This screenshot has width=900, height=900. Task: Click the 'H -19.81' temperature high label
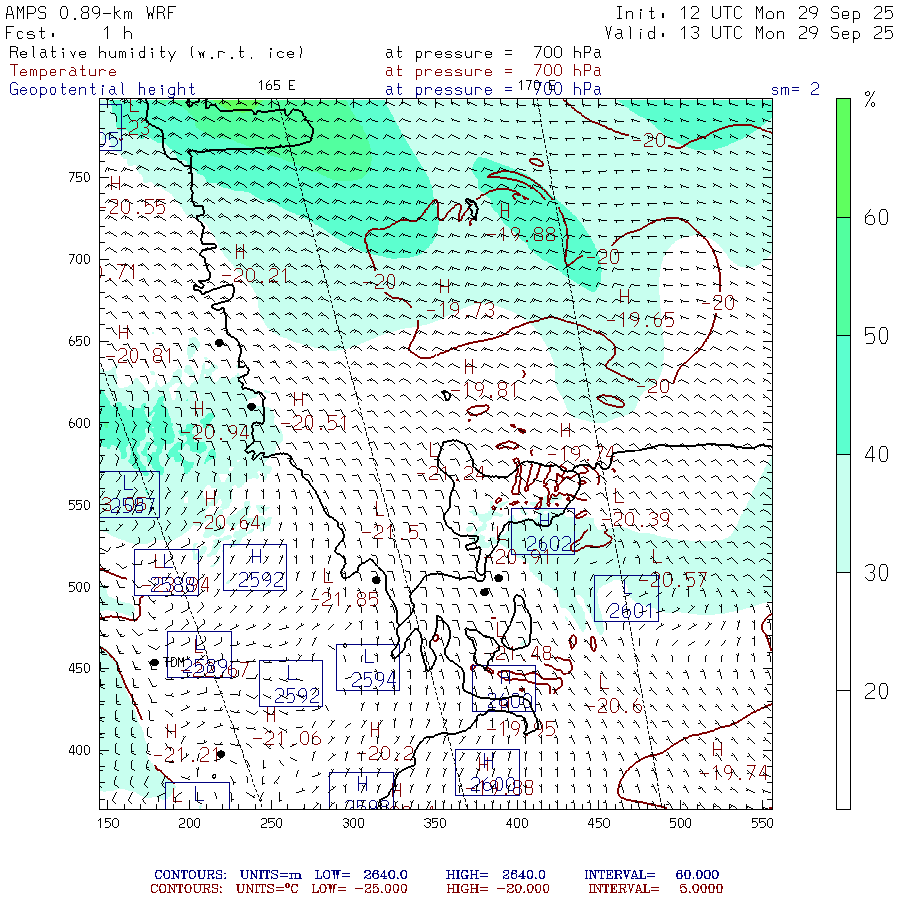click(484, 379)
